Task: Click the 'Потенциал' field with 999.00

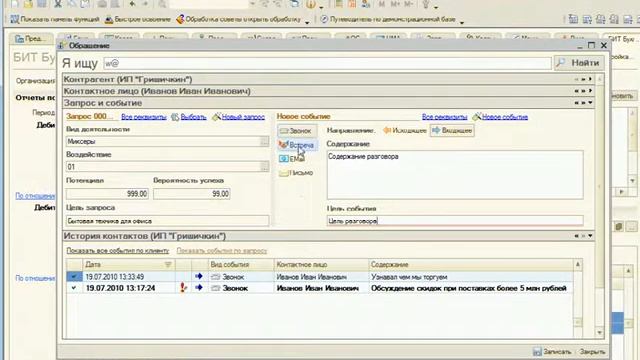Action: click(x=107, y=193)
